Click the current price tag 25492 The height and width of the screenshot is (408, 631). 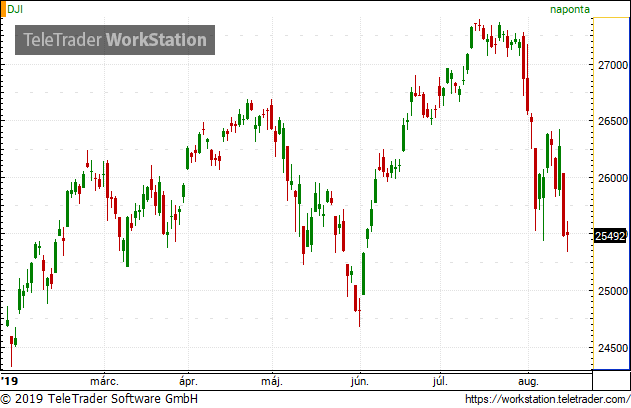tap(610, 236)
